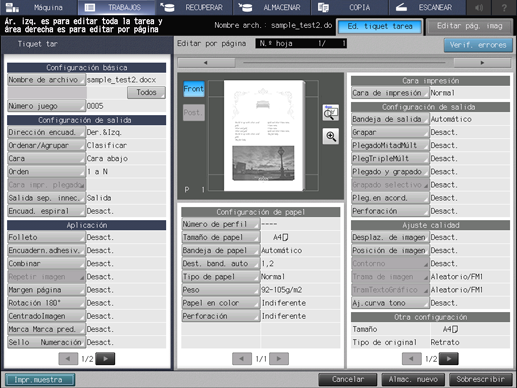Image resolution: width=517 pixels, height=388 pixels.
Task: Click the Sobrescribir button
Action: pyautogui.click(x=480, y=379)
